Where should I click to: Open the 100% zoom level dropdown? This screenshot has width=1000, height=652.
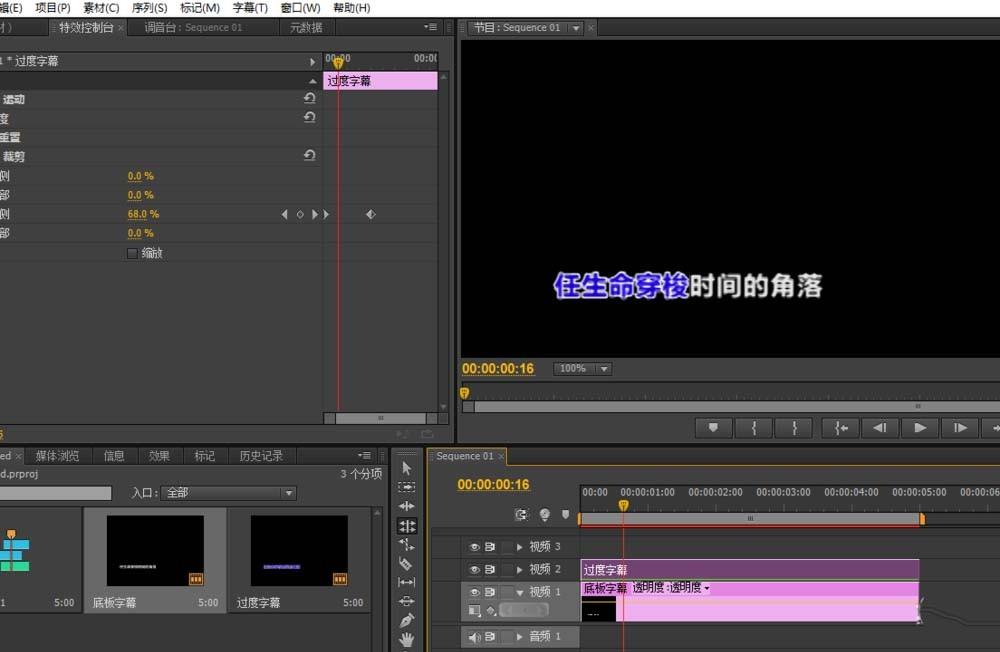tap(581, 368)
